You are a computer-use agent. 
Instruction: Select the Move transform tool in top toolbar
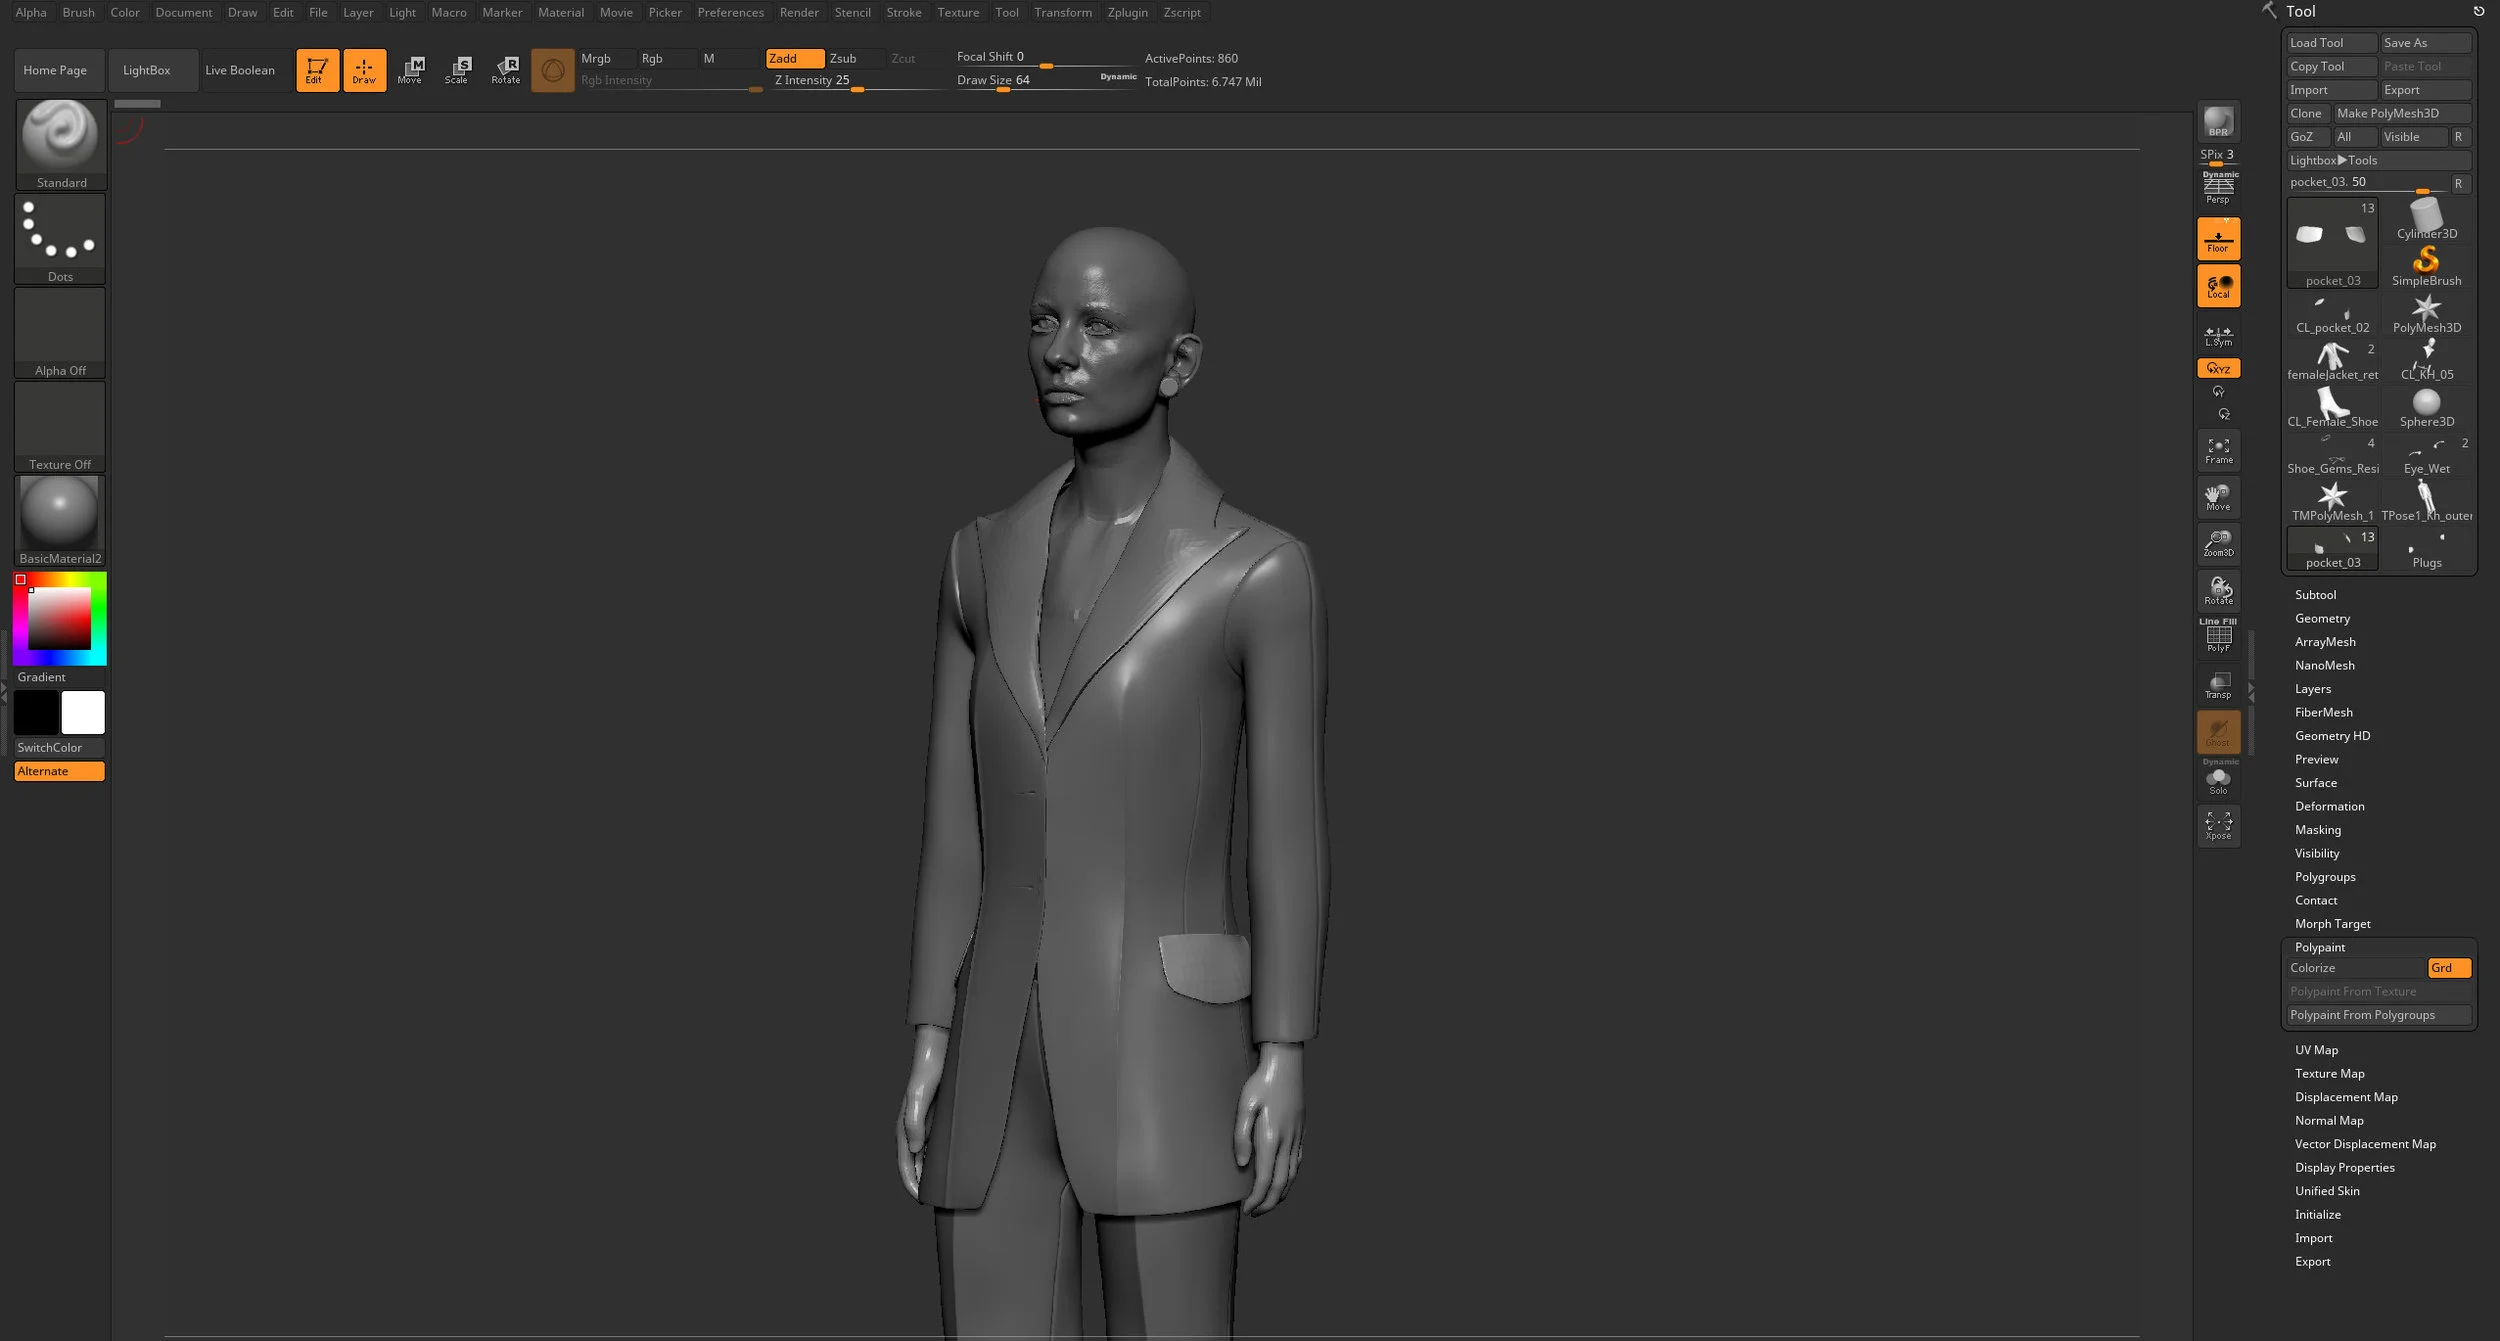tap(411, 70)
